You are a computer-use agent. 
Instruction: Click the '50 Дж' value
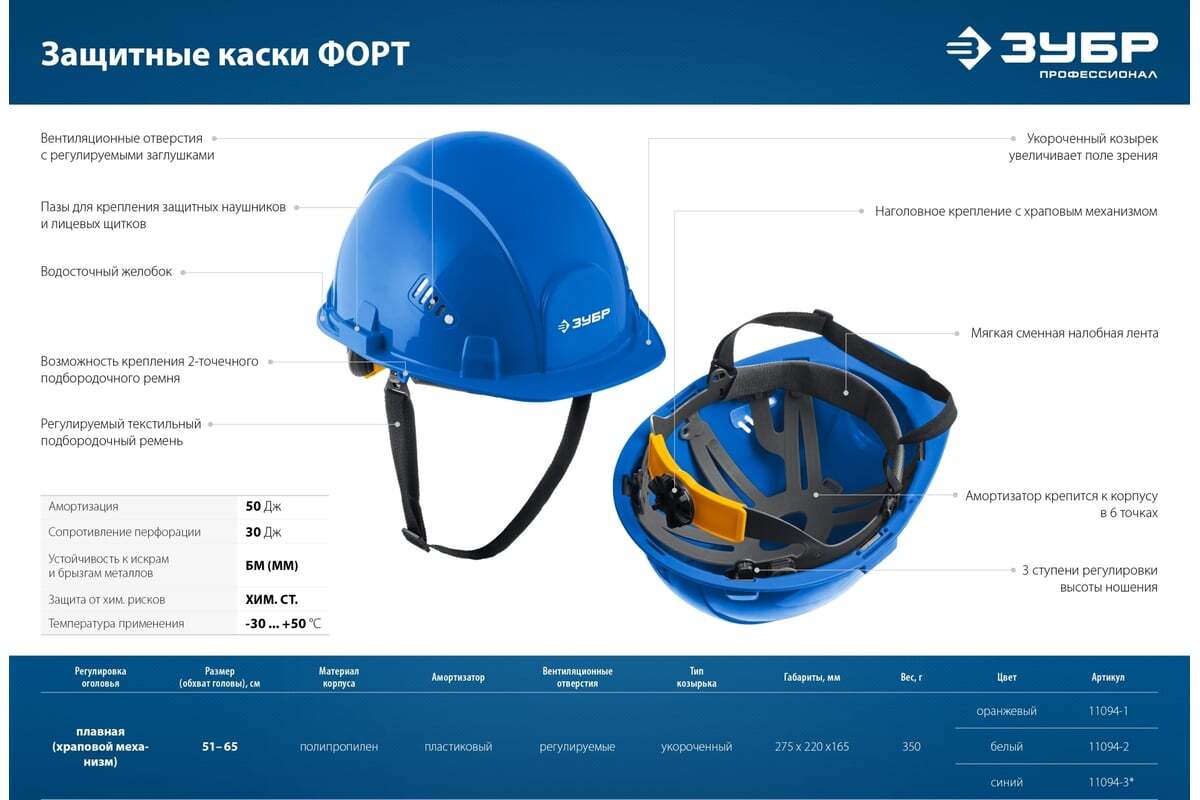(264, 507)
